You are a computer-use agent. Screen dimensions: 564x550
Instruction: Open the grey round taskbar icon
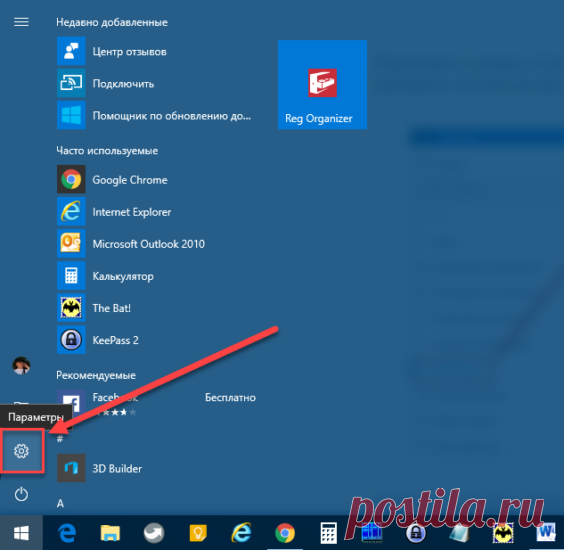coord(154,533)
